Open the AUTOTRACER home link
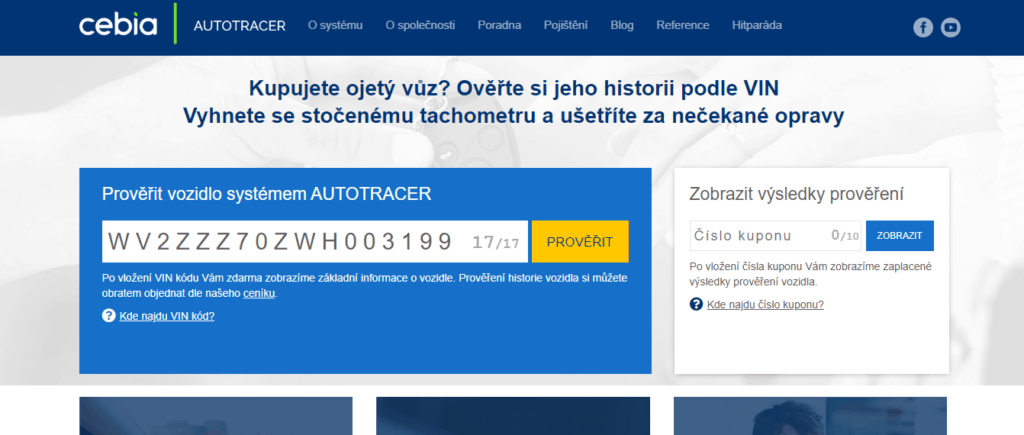Viewport: 1024px width, 435px height. click(x=240, y=26)
